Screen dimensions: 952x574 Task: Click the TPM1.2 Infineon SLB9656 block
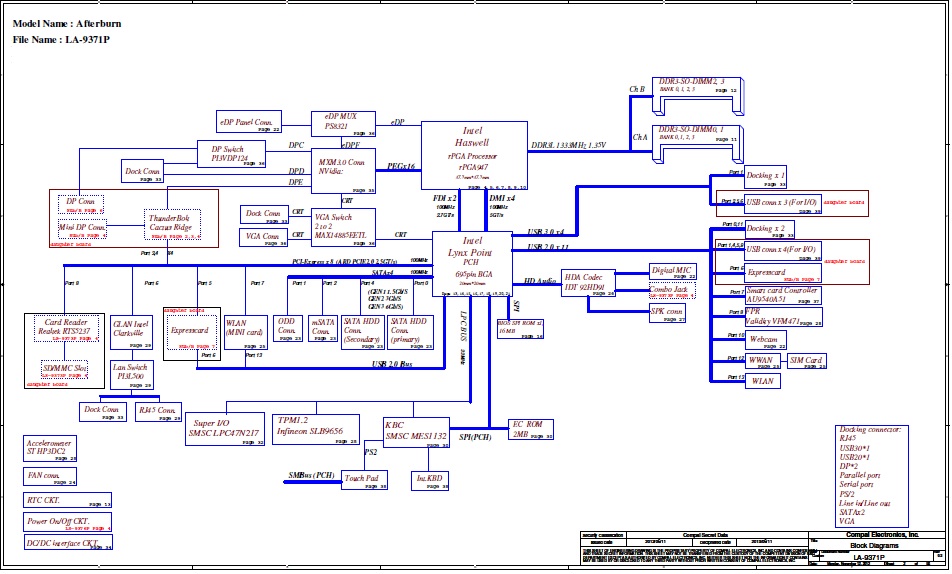pyautogui.click(x=316, y=429)
